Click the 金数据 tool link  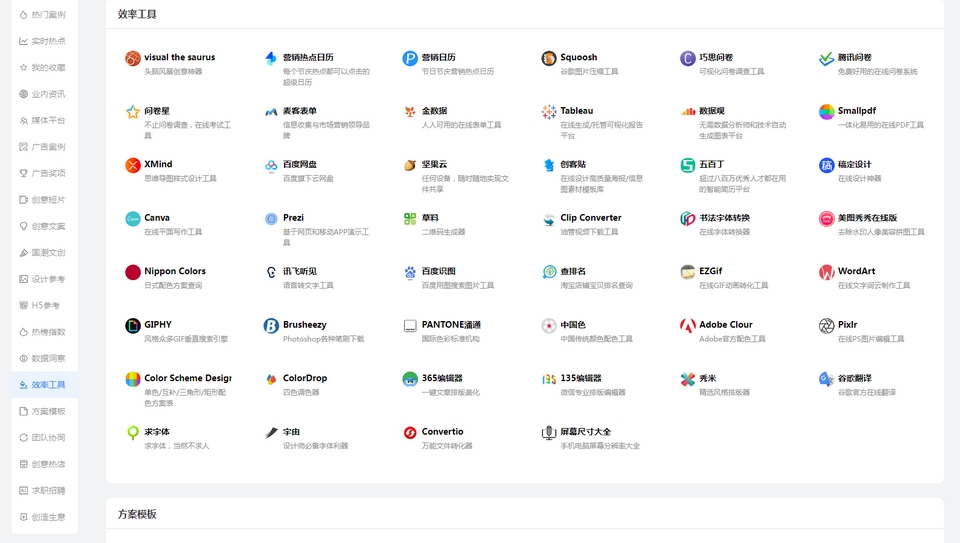click(x=434, y=111)
